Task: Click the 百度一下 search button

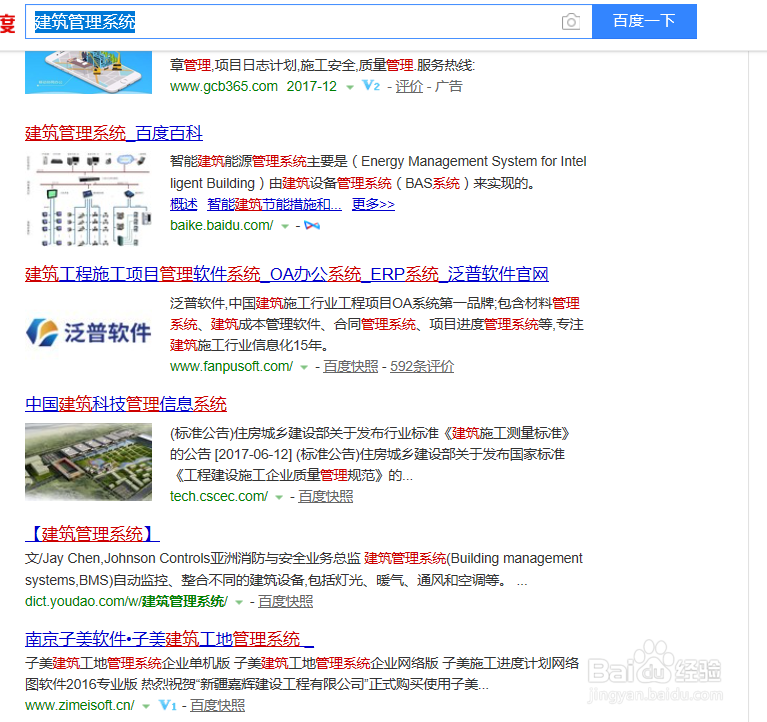Action: click(644, 22)
